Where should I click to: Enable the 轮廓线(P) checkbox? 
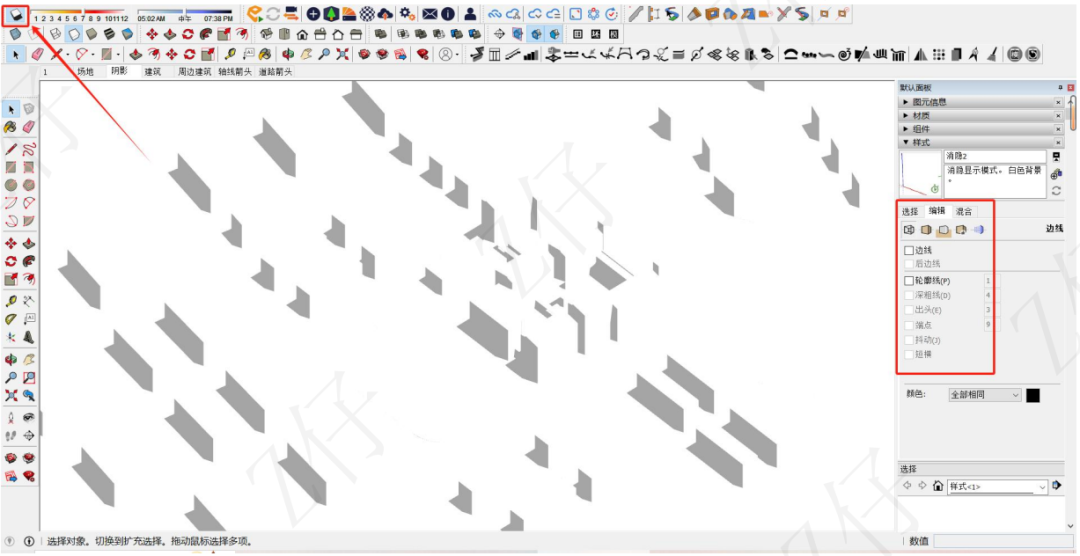(x=908, y=281)
